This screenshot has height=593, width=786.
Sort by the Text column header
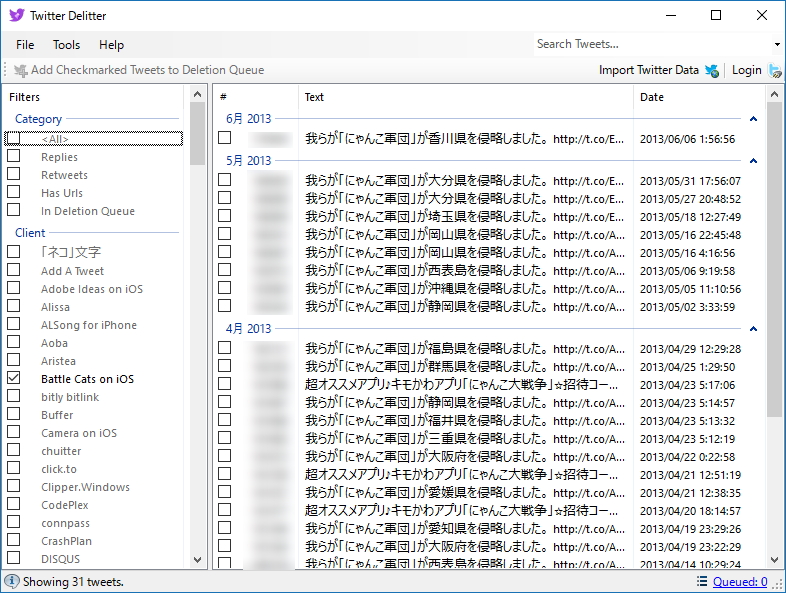coord(466,97)
